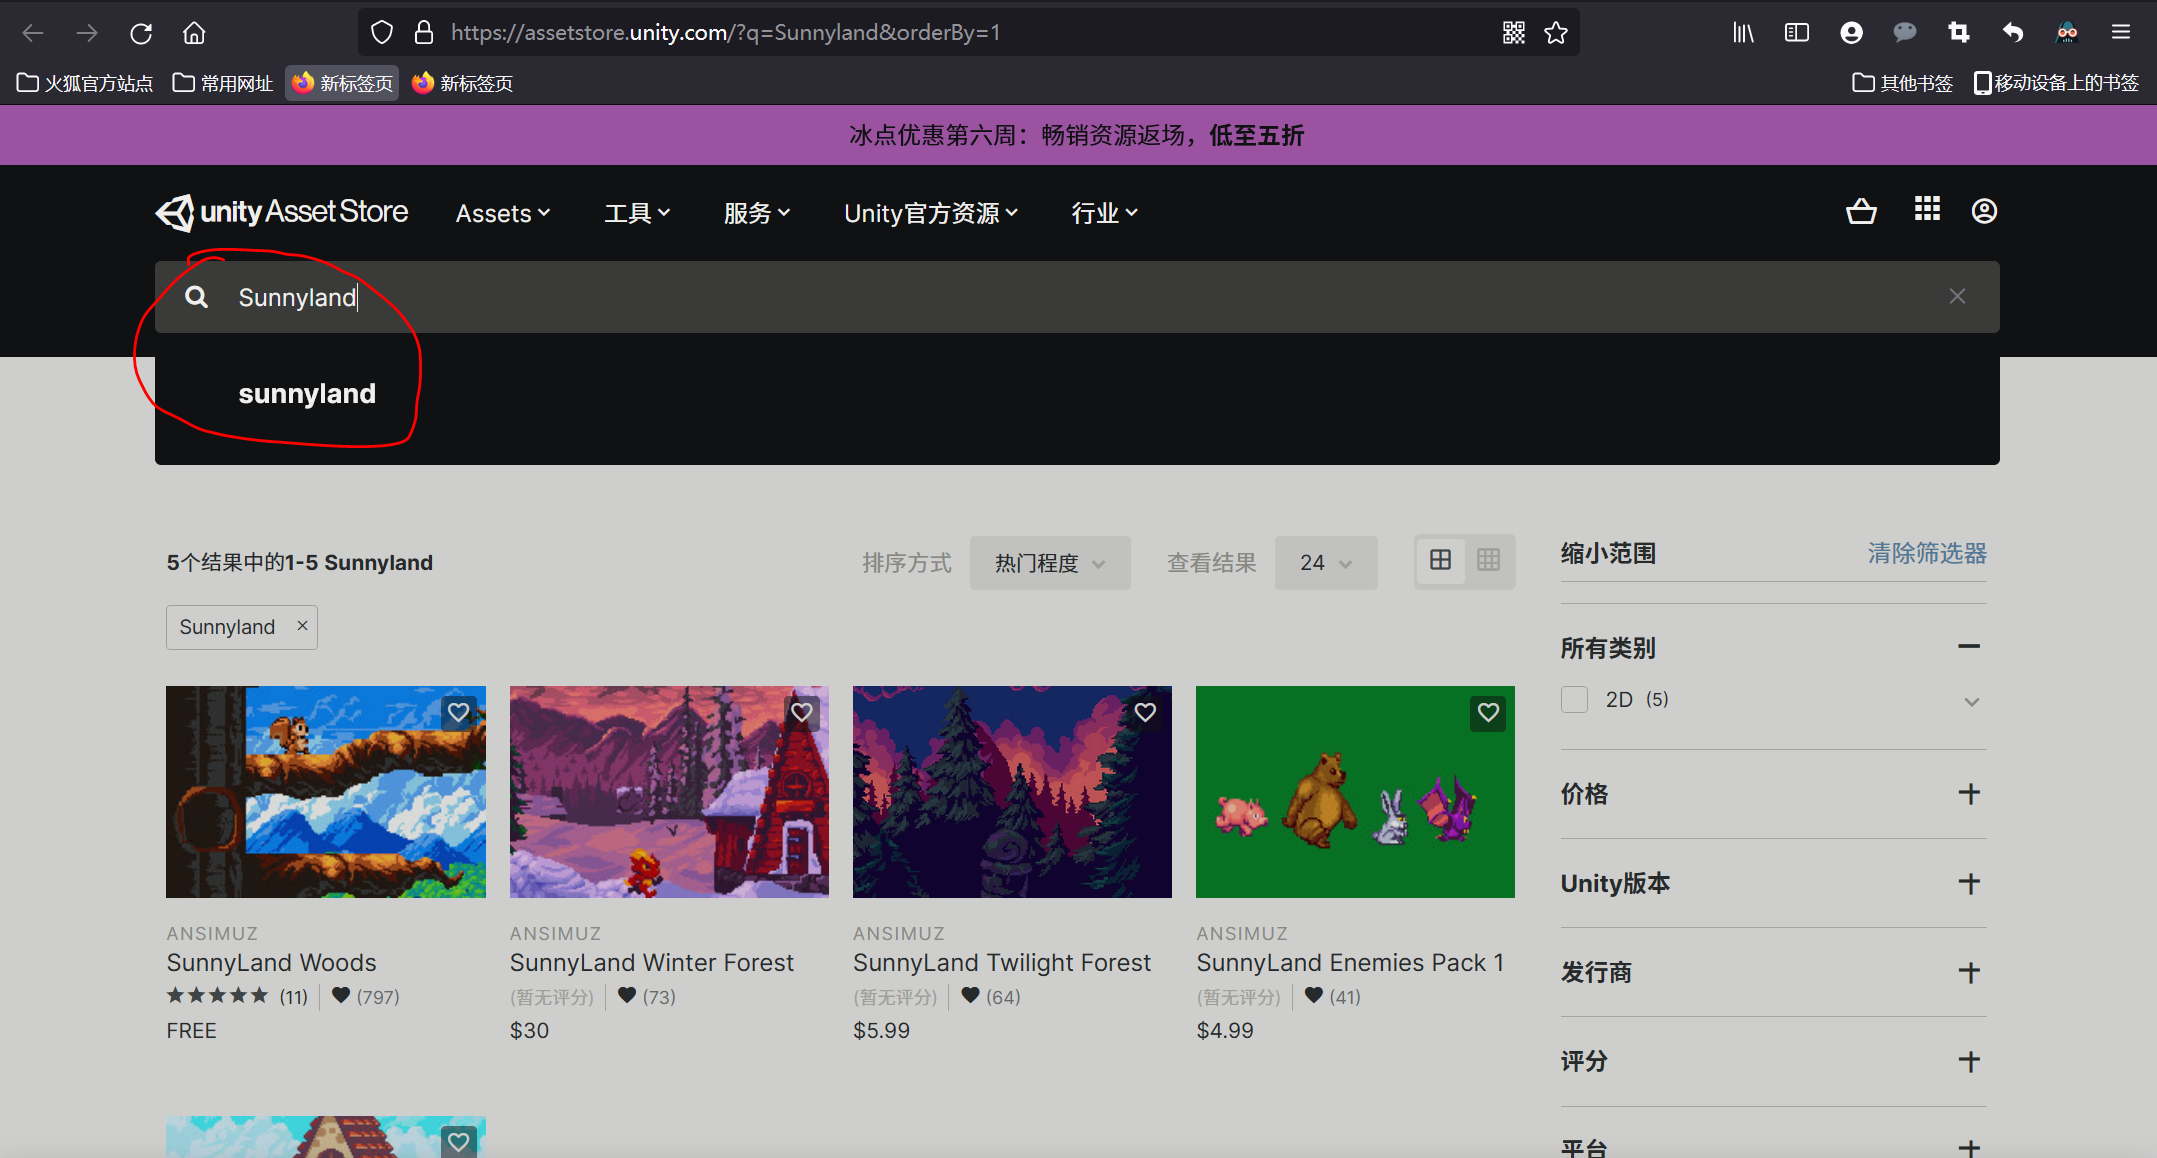Clear the search field with the X icon
This screenshot has width=2157, height=1158.
click(1956, 296)
